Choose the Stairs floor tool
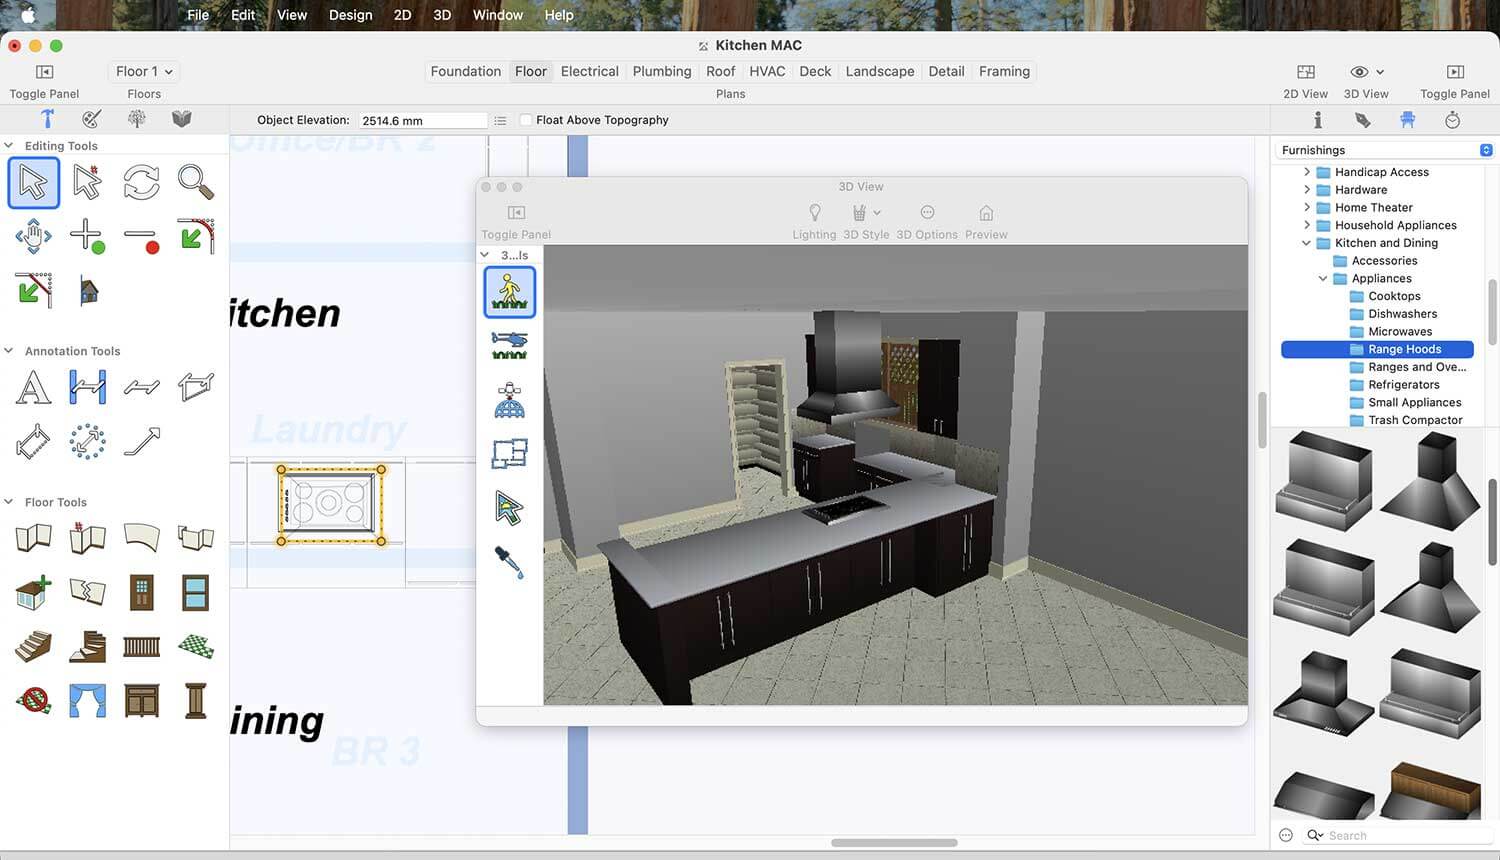The height and width of the screenshot is (860, 1500). pos(33,647)
